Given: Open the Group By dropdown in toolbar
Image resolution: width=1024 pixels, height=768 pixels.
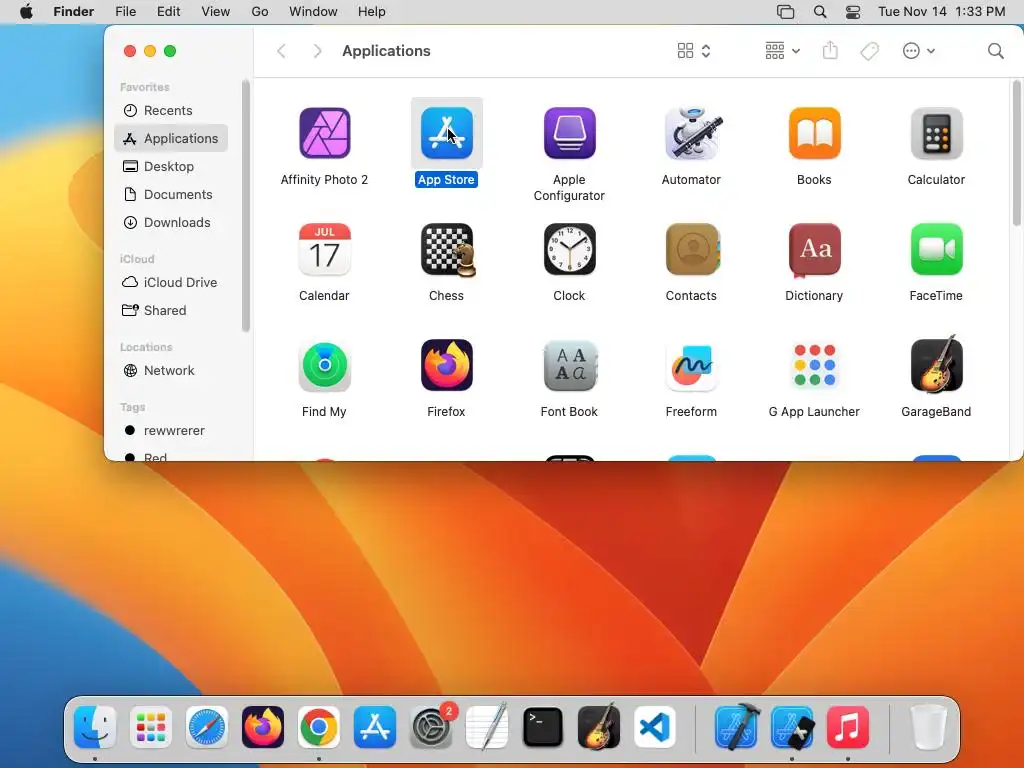Looking at the screenshot, I should coord(782,51).
